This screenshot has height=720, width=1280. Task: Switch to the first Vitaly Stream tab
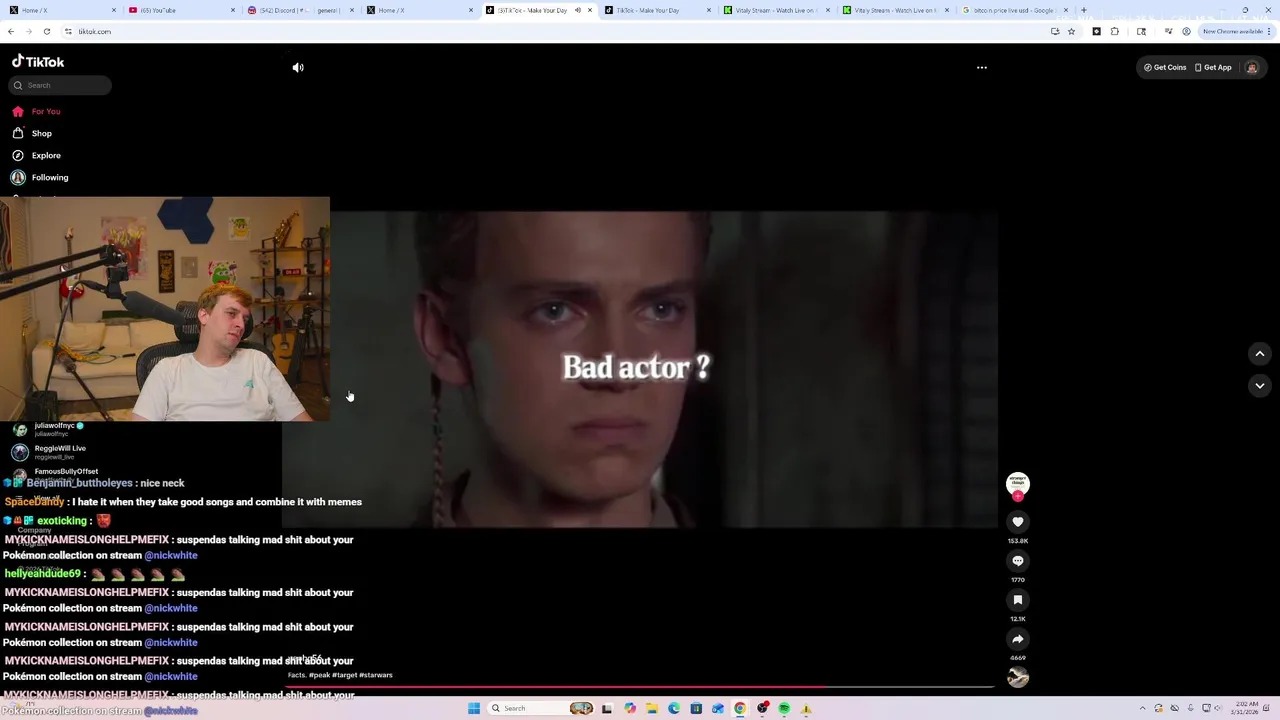777,10
